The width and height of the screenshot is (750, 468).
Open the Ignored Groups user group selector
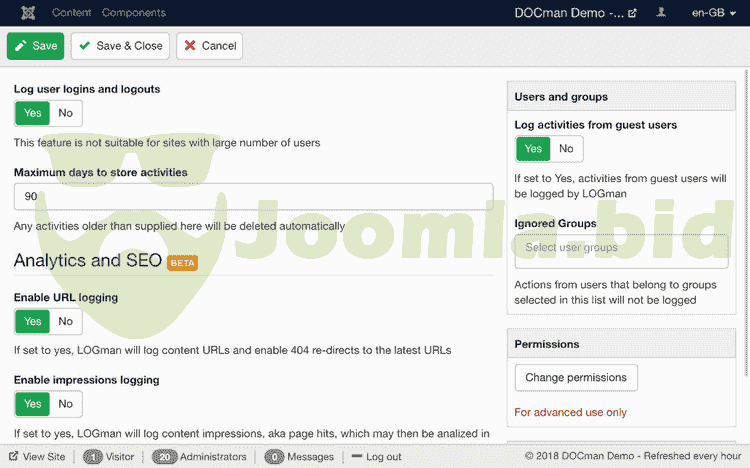(x=621, y=251)
